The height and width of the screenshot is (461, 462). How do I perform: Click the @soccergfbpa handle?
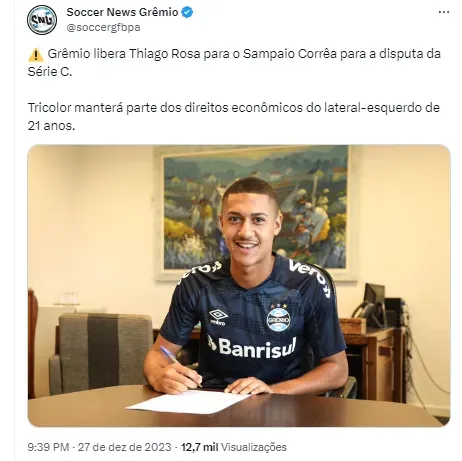(103, 27)
